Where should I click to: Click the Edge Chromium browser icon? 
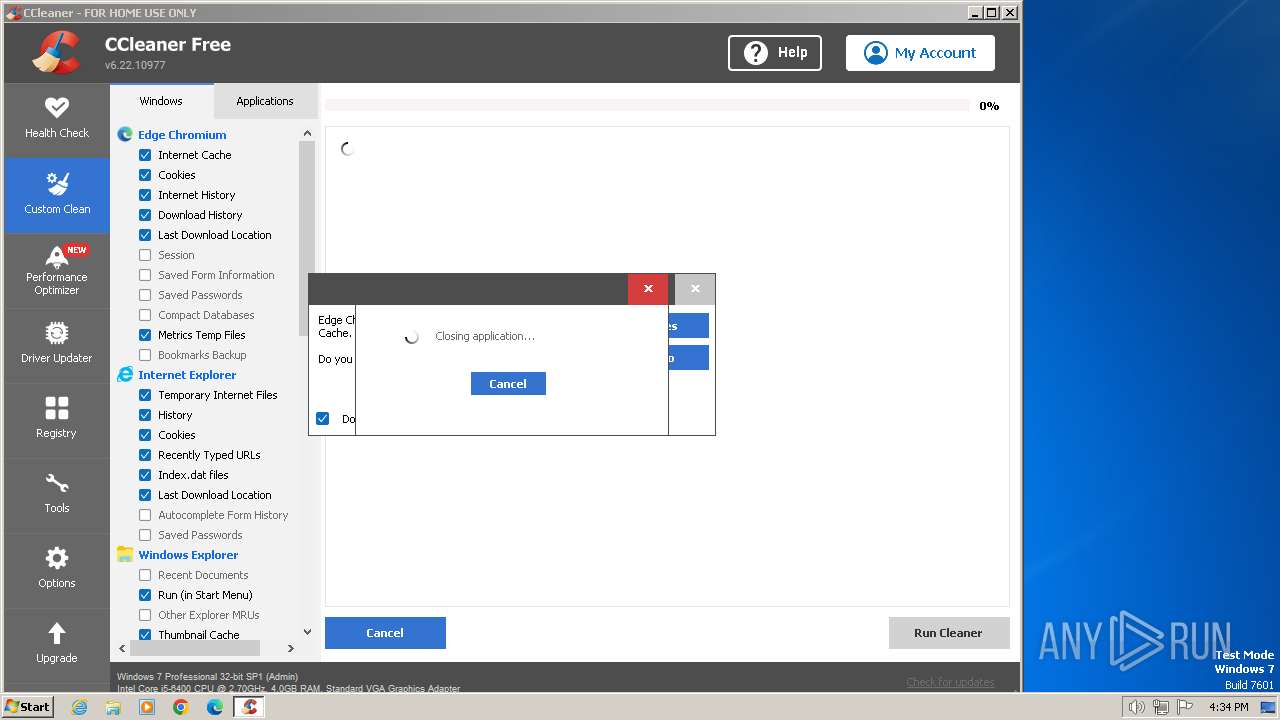coord(125,134)
